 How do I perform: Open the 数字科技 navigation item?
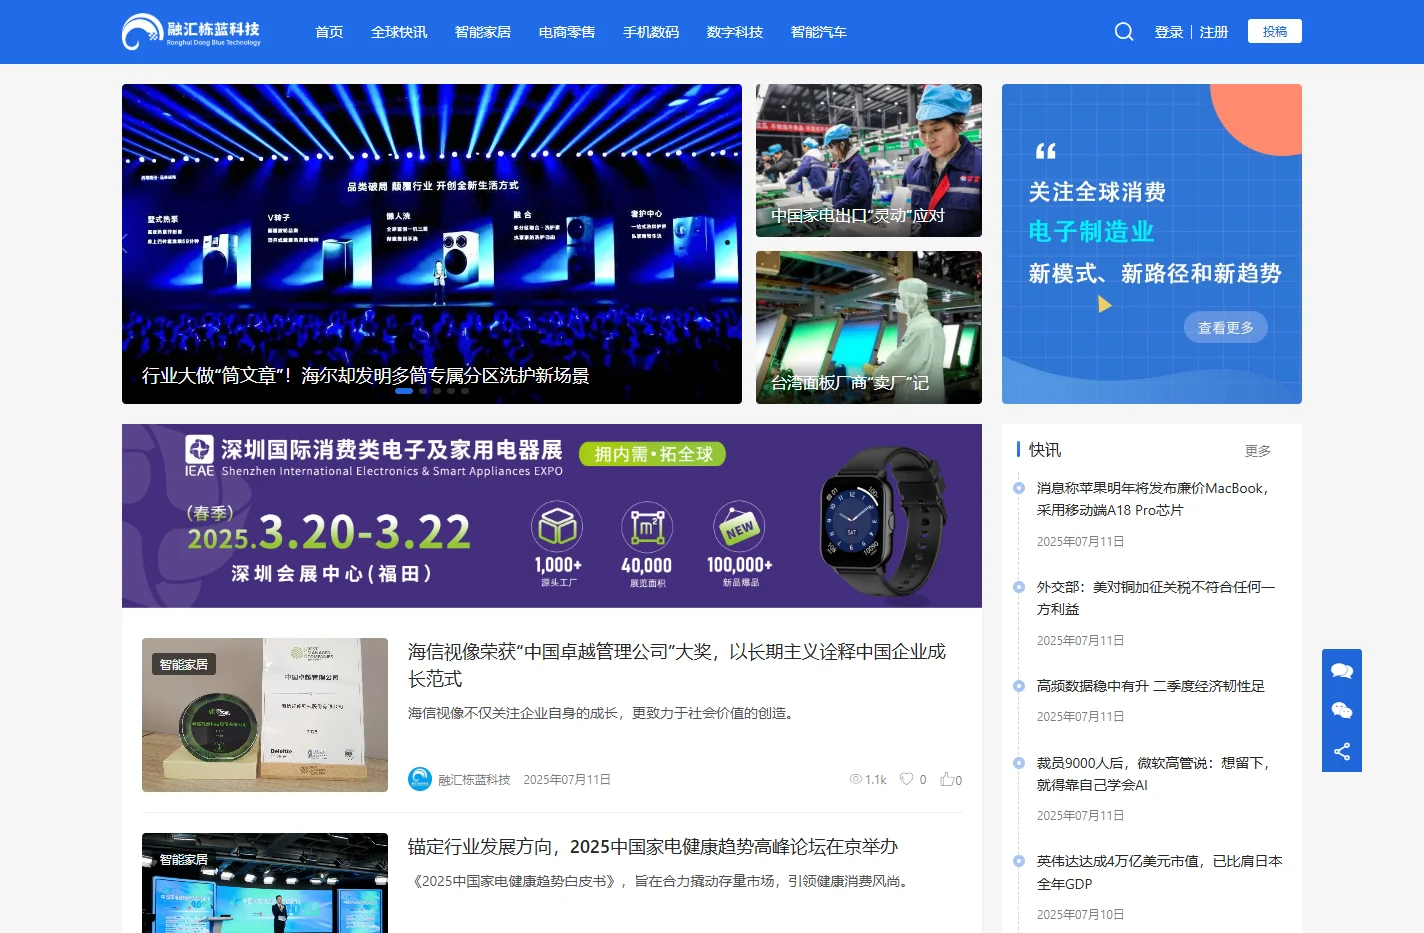pos(735,32)
